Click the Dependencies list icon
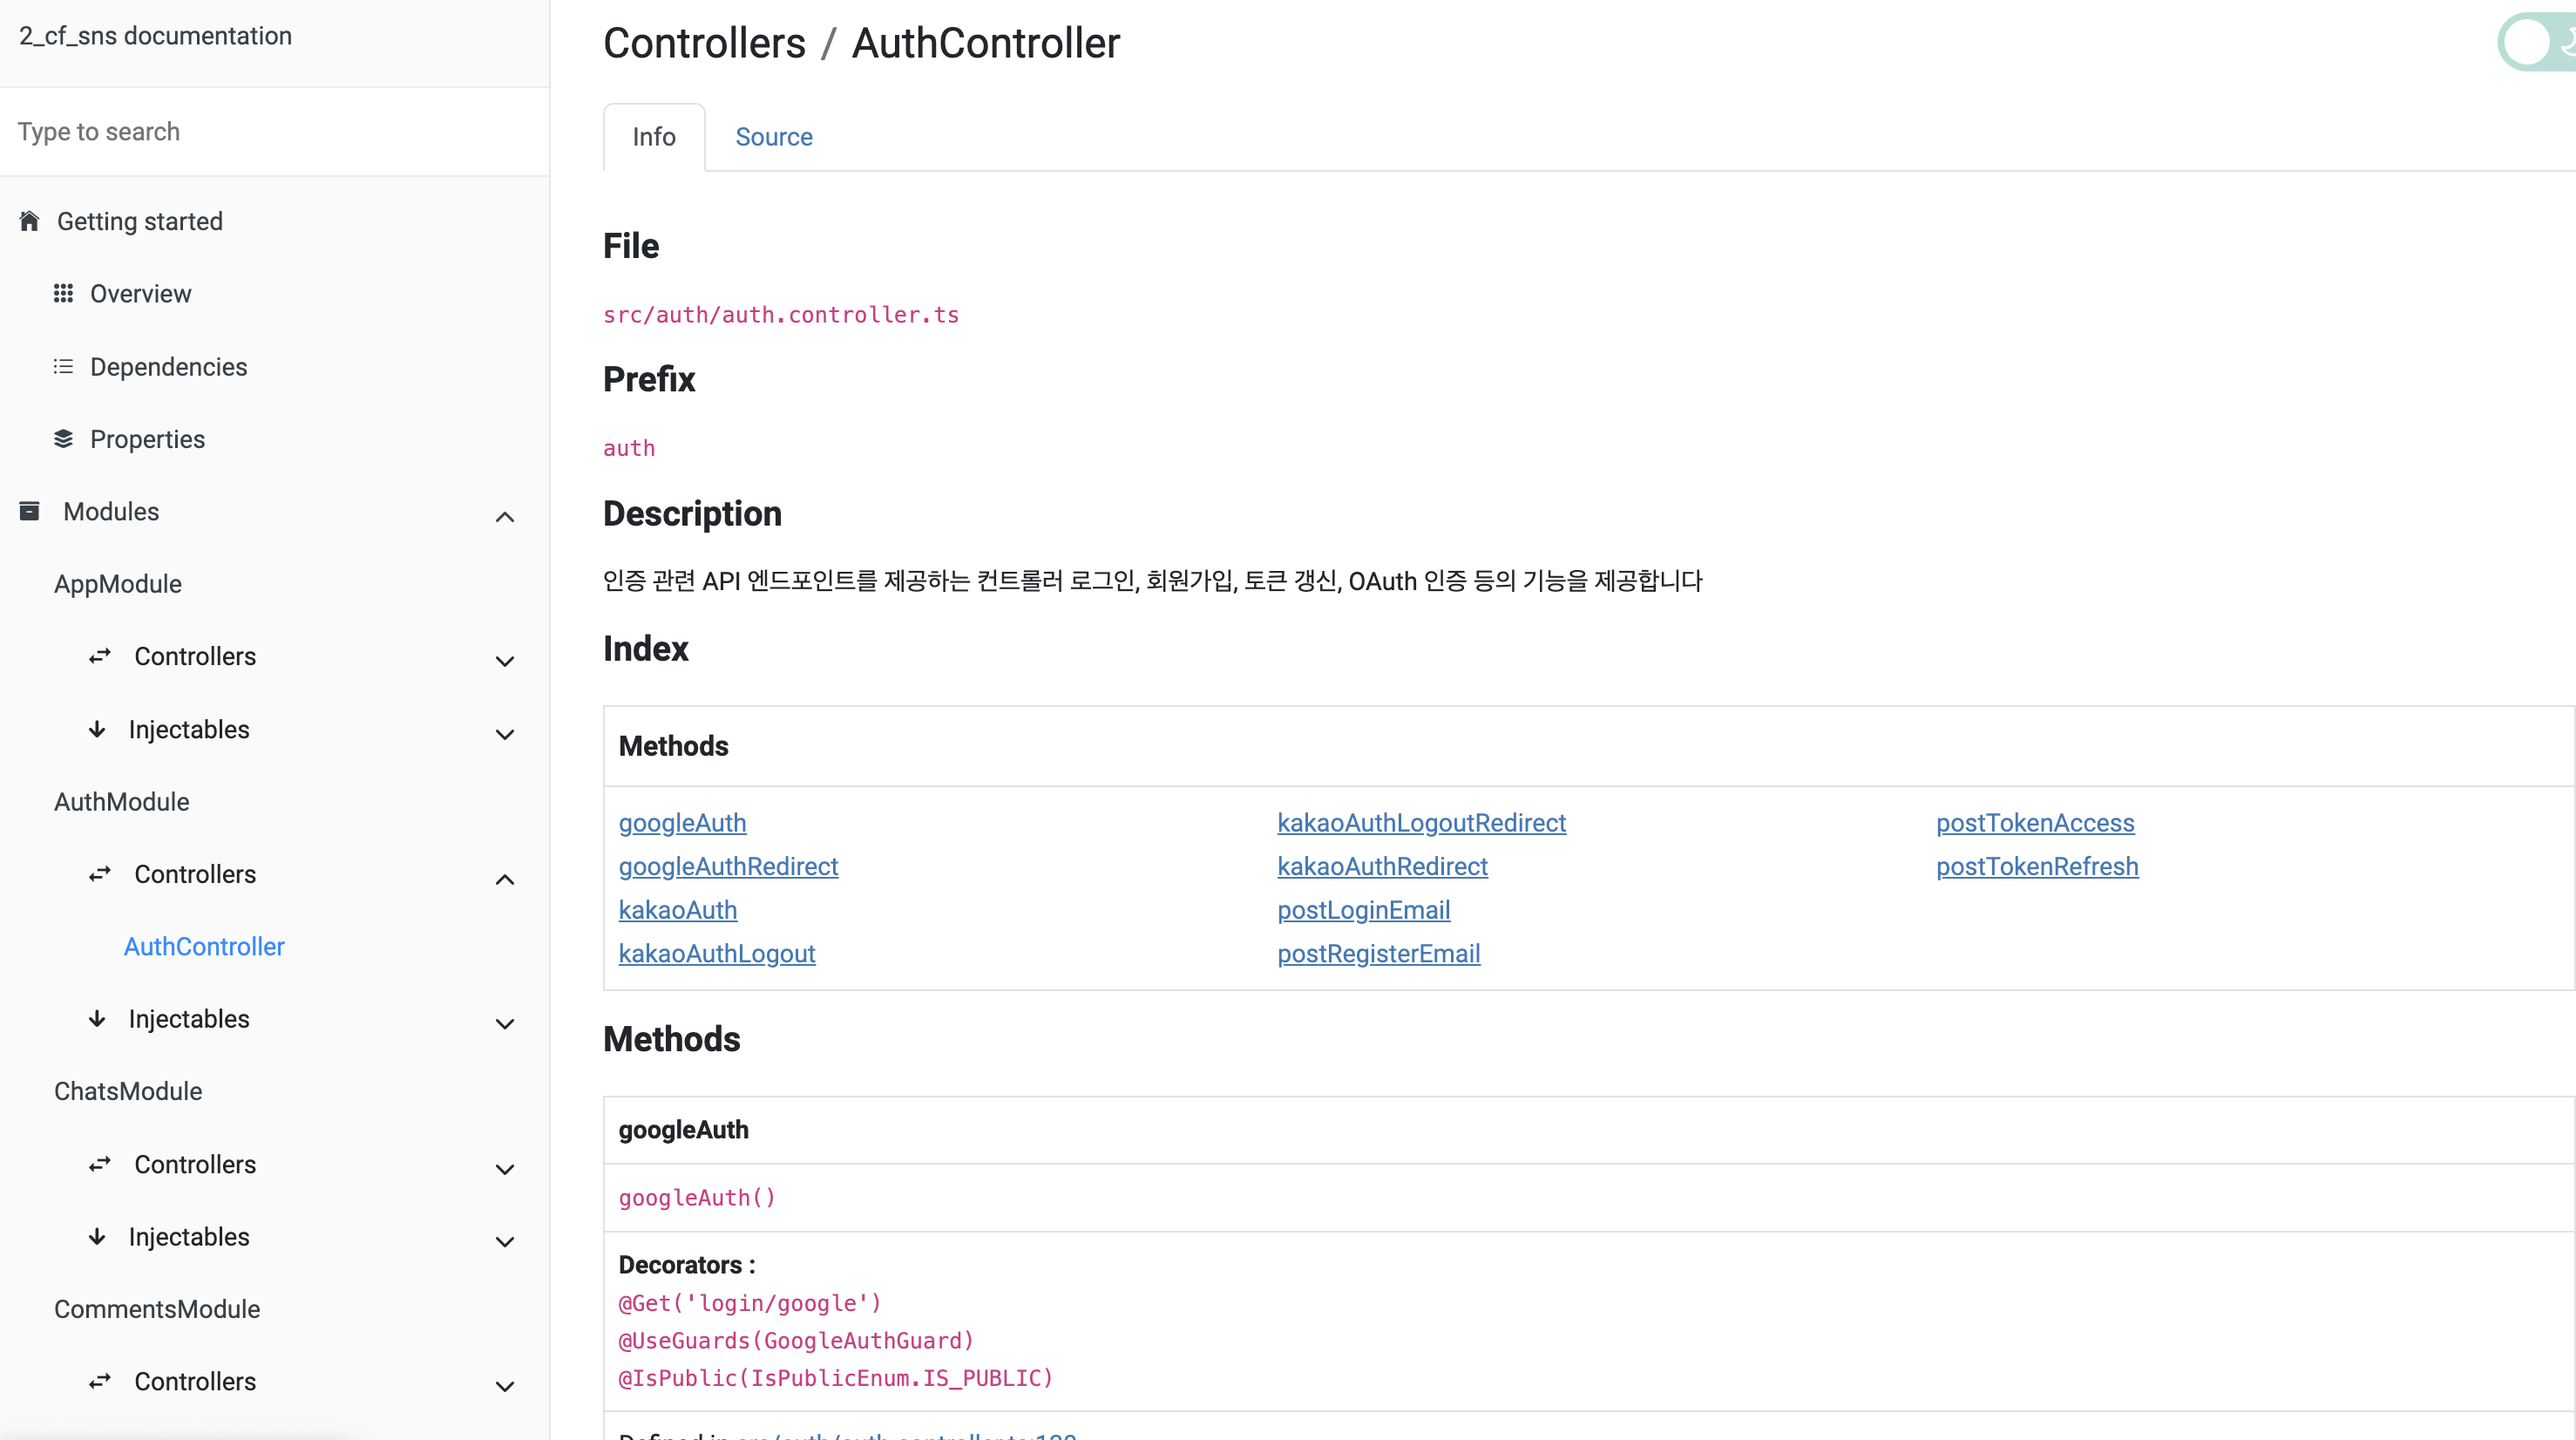The image size is (2576, 1440). (x=63, y=367)
